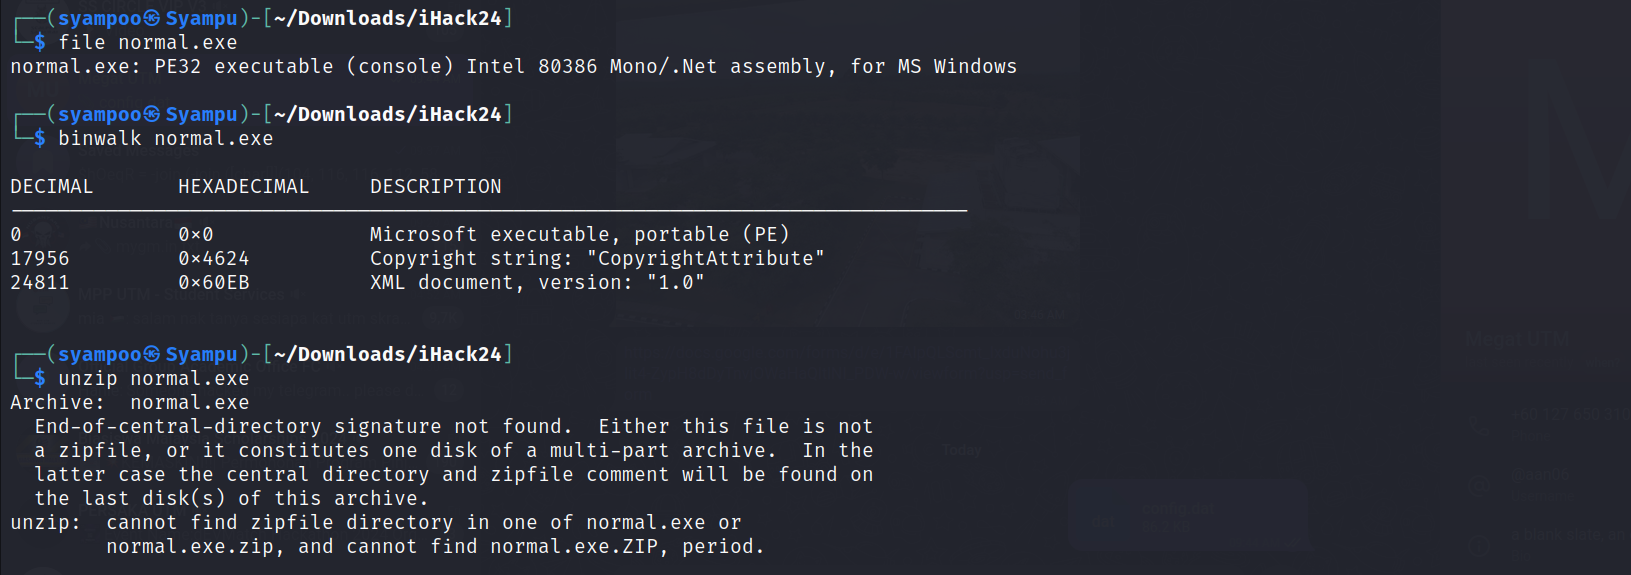The width and height of the screenshot is (1631, 575).
Task: Click the 'Archive:' label in unzip output
Action: tap(58, 402)
